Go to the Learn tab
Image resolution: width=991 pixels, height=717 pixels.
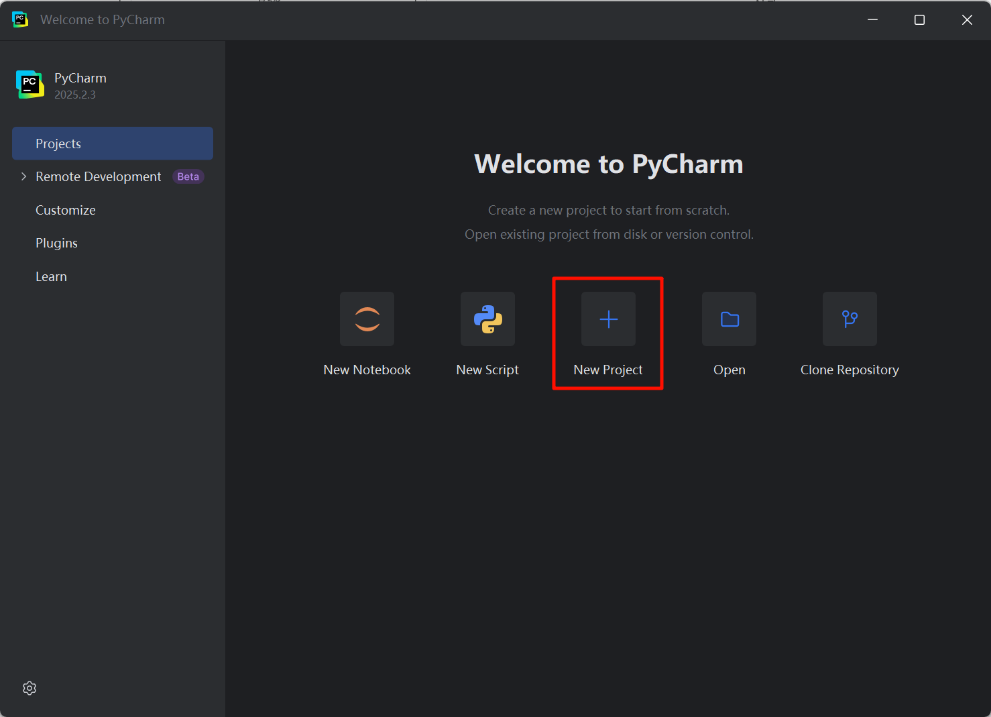(51, 276)
